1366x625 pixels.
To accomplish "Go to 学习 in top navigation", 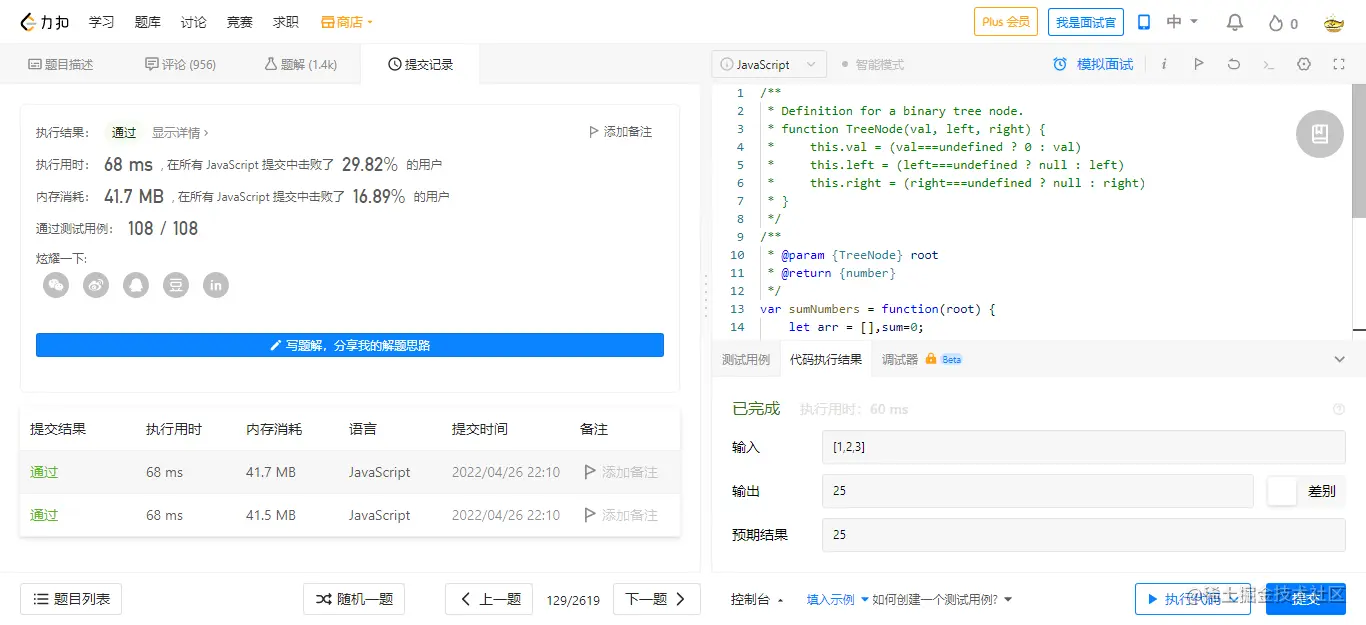I will point(101,22).
